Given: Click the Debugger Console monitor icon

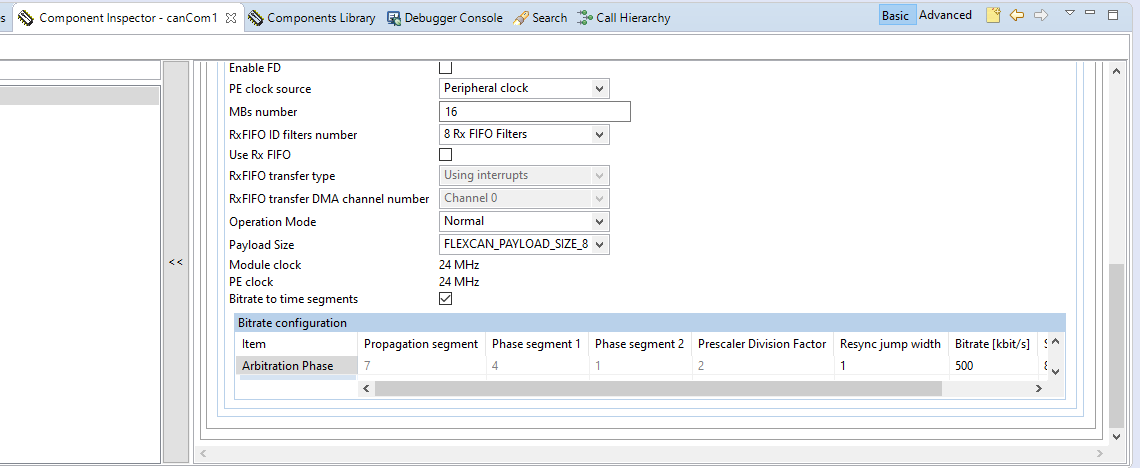Looking at the screenshot, I should coord(393,18).
